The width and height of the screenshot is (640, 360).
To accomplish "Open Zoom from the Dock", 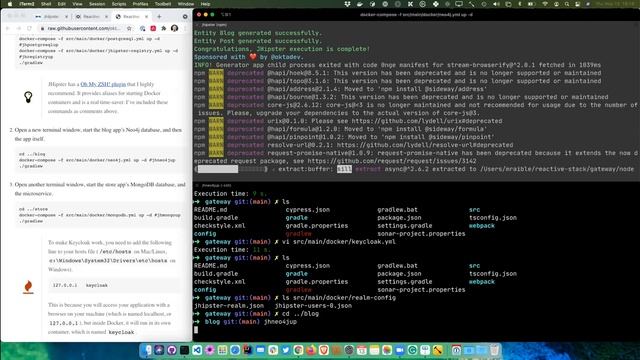I will [x=400, y=350].
